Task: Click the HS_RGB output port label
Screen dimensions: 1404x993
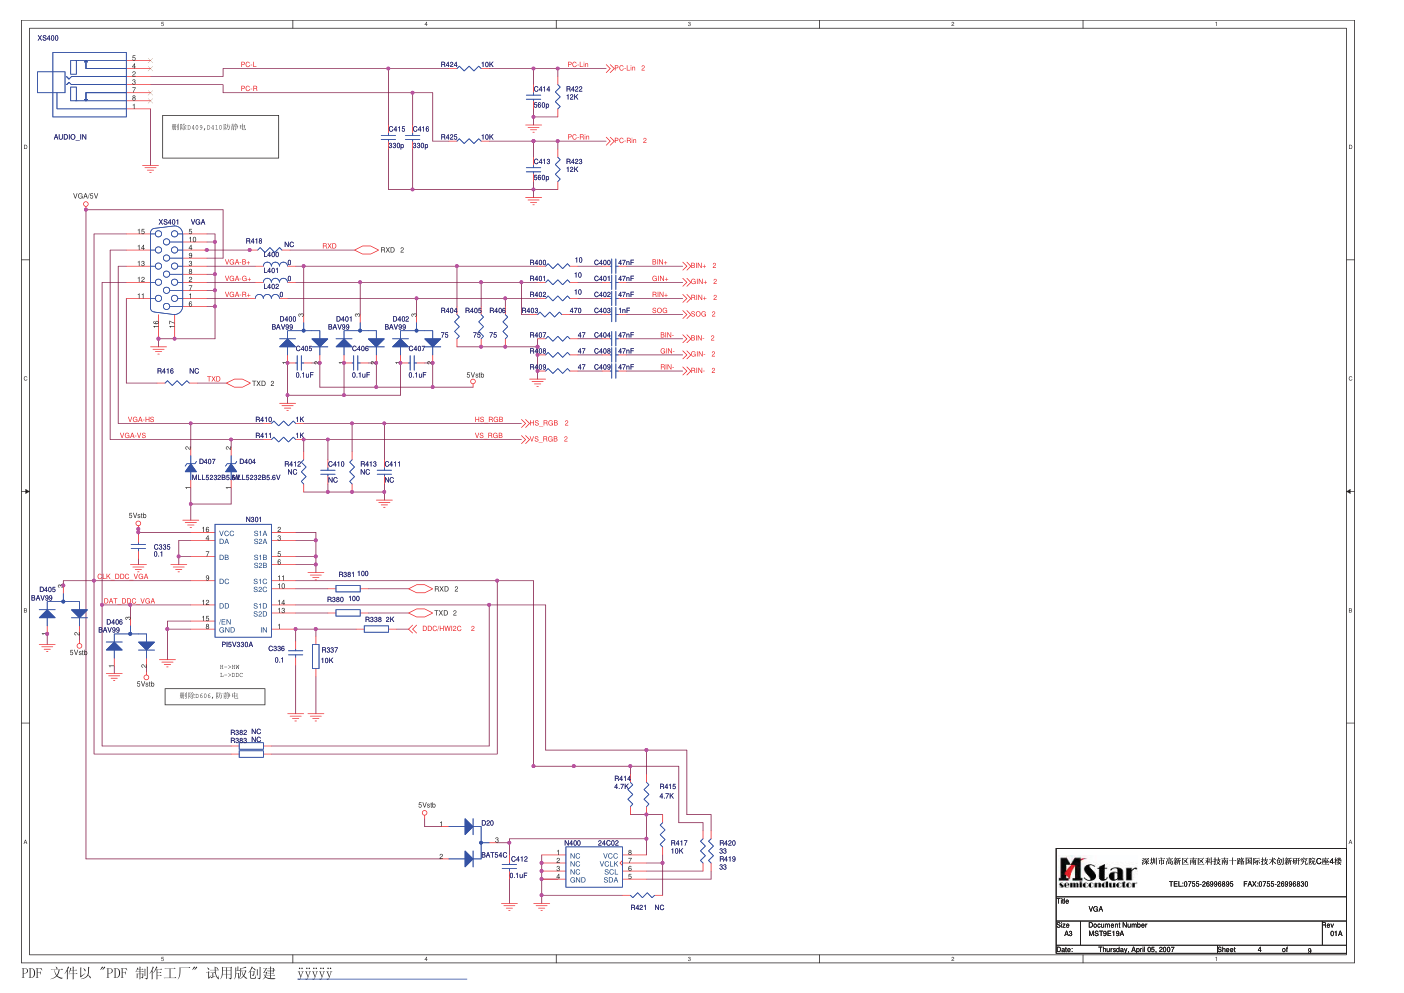Action: pyautogui.click(x=545, y=423)
